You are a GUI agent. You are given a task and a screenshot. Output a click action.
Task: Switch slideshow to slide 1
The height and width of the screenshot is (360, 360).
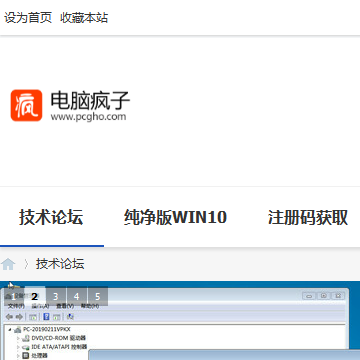[14, 296]
